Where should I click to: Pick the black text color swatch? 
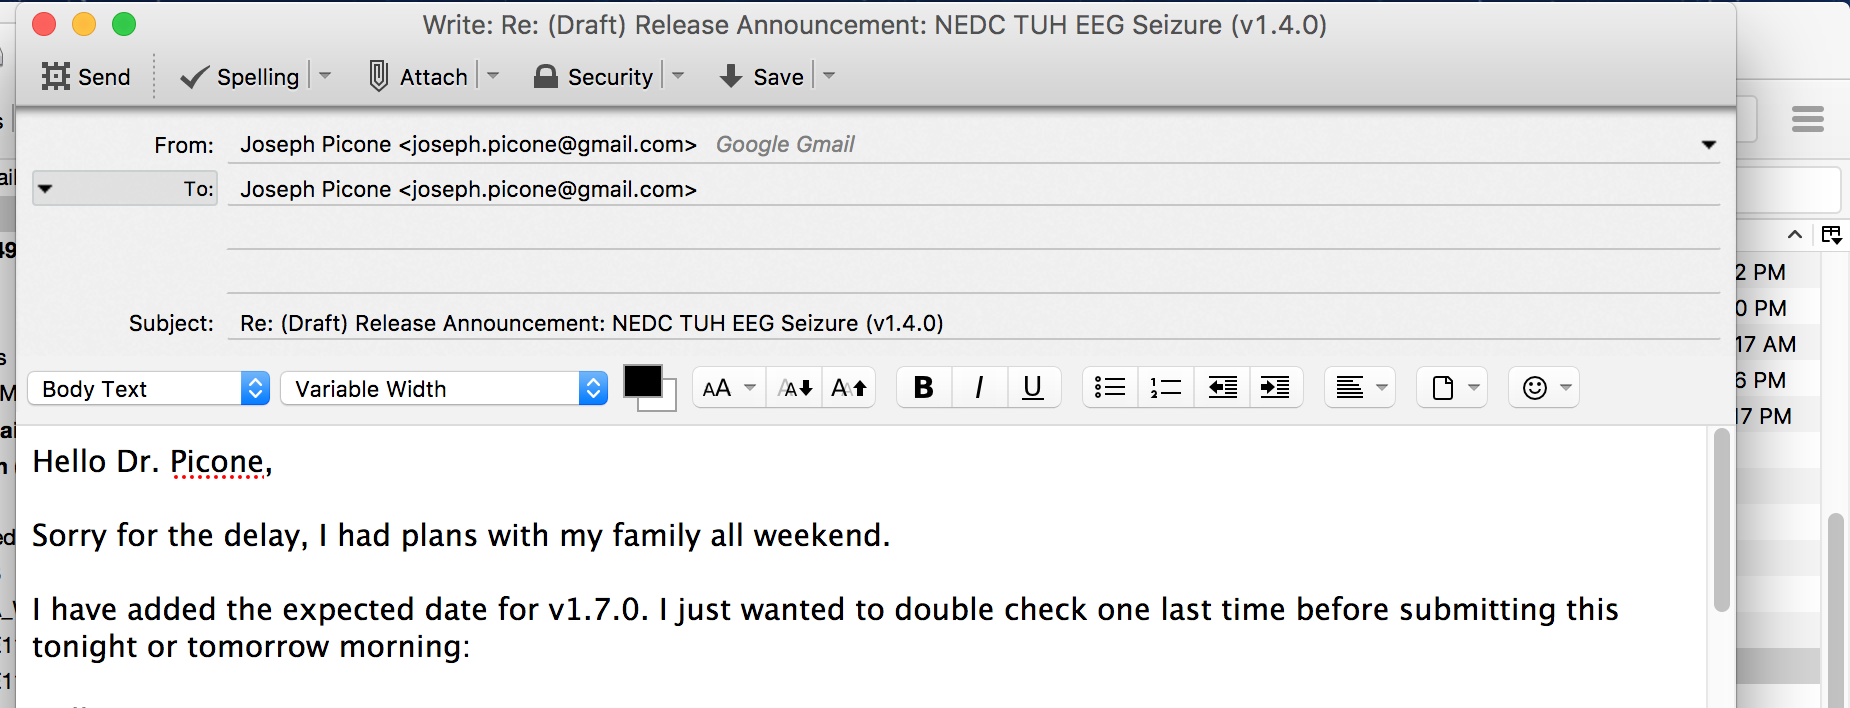[642, 381]
